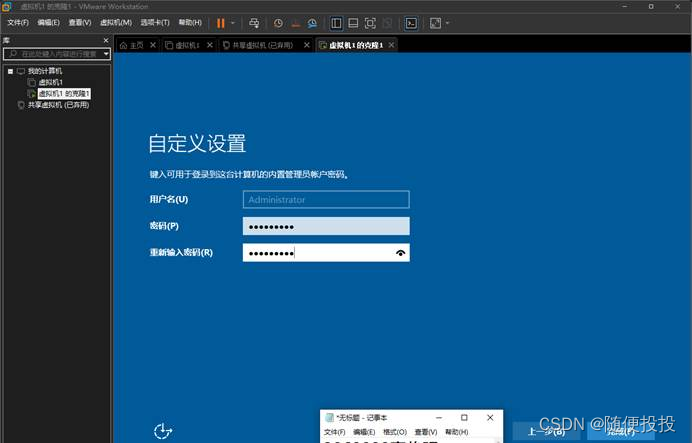This screenshot has width=692, height=443.
Task: Close the 共享虚拟机 (已弃用) tab
Action: click(307, 45)
